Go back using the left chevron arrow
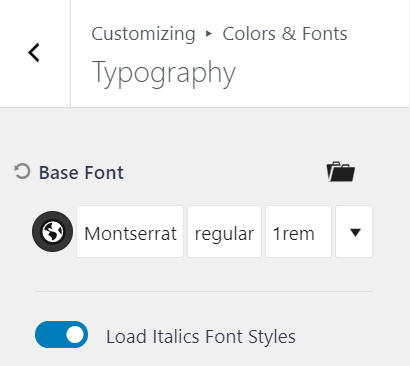Image resolution: width=410 pixels, height=366 pixels. pos(34,53)
